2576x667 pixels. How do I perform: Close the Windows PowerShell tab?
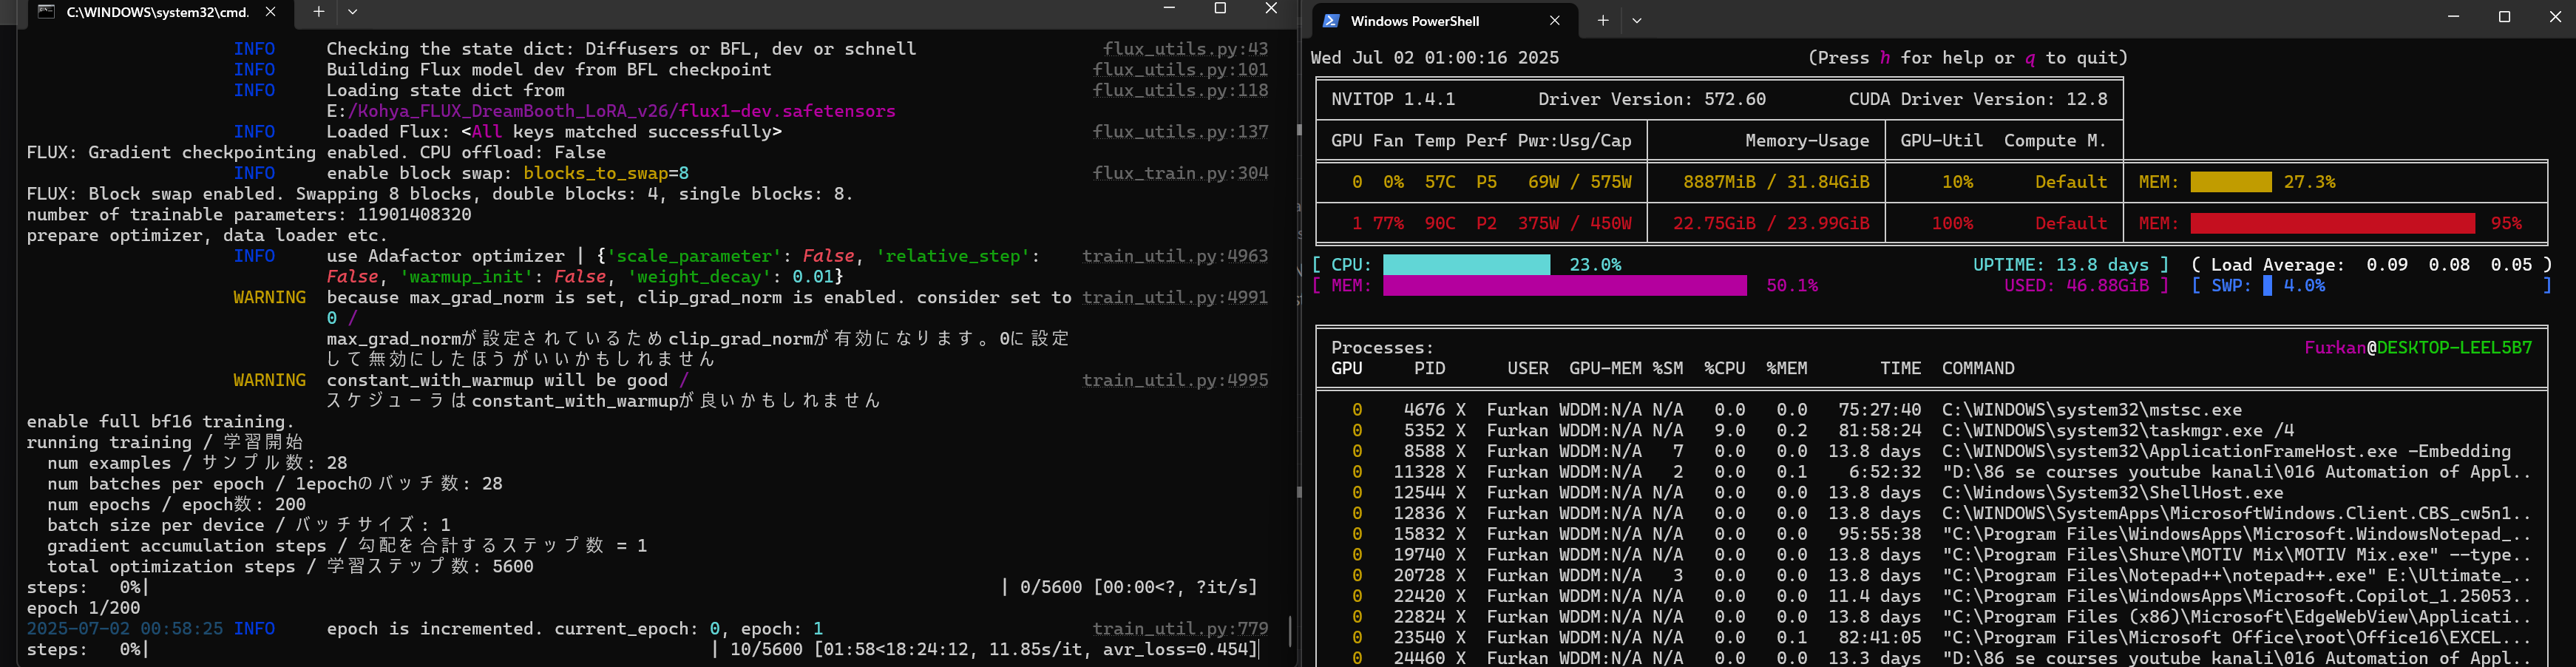(x=1554, y=21)
